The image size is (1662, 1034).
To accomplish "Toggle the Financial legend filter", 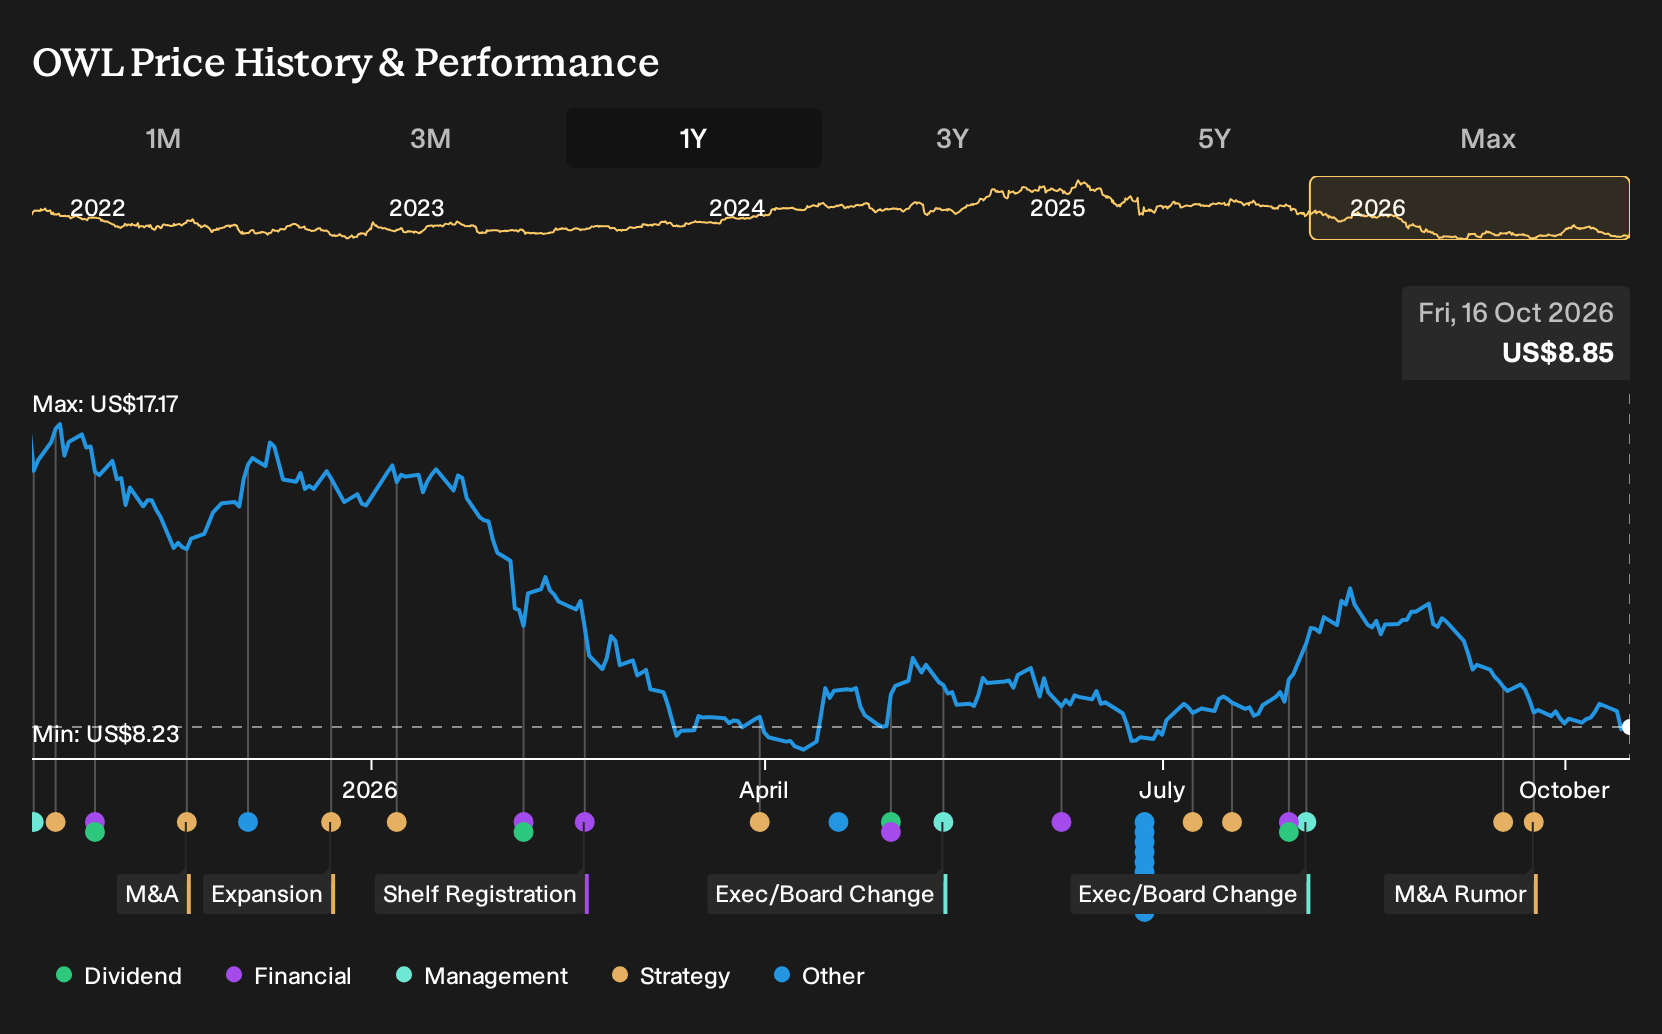I will click(289, 976).
